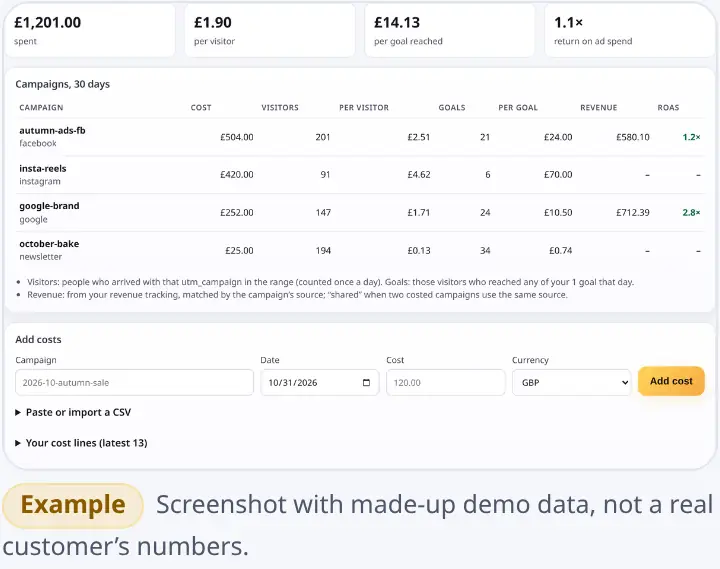The height and width of the screenshot is (569, 720).
Task: Click the £712.39 revenue cell
Action: pyautogui.click(x=633, y=213)
